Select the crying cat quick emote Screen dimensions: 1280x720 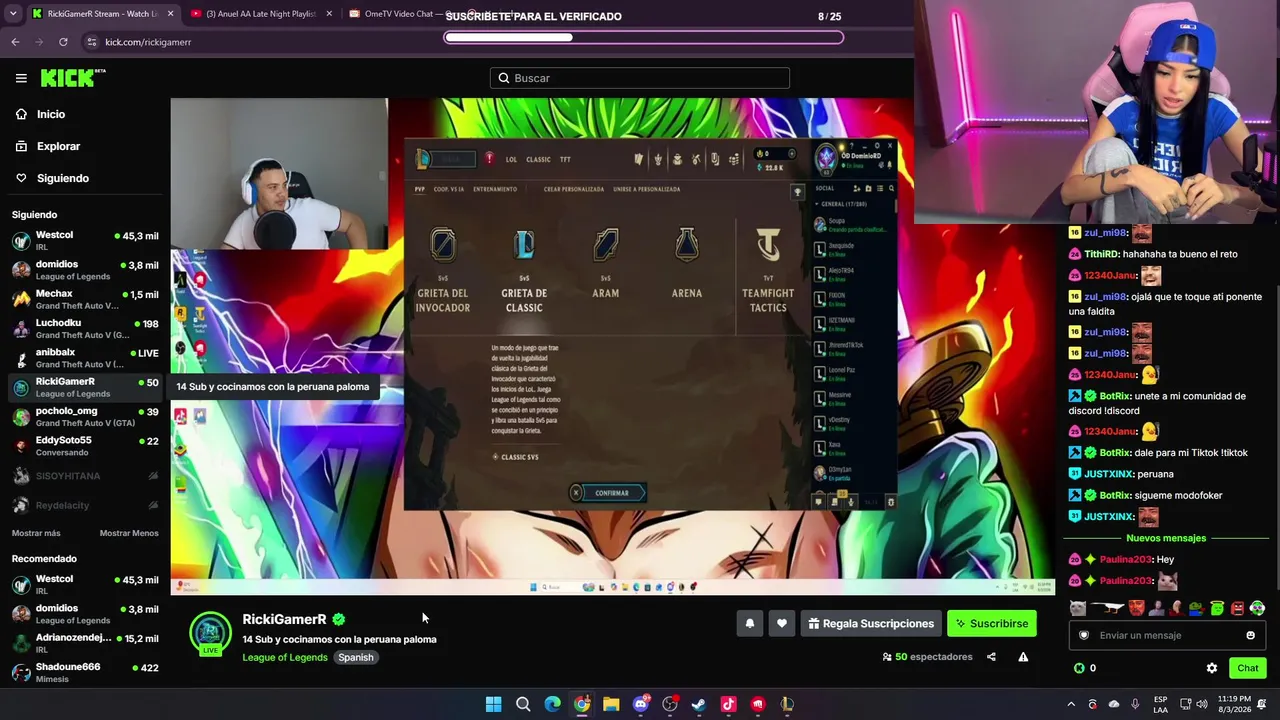point(1077,608)
